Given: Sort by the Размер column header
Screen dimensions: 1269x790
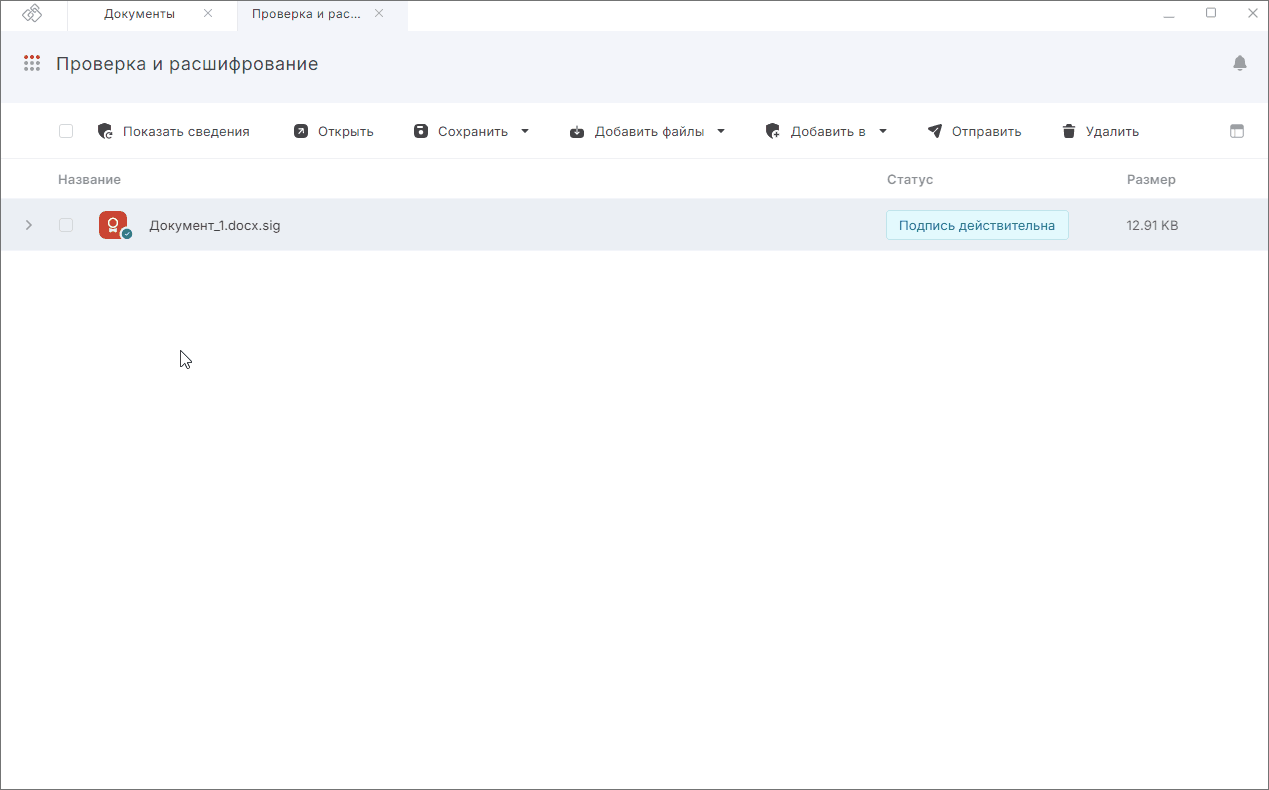Looking at the screenshot, I should tap(1151, 180).
